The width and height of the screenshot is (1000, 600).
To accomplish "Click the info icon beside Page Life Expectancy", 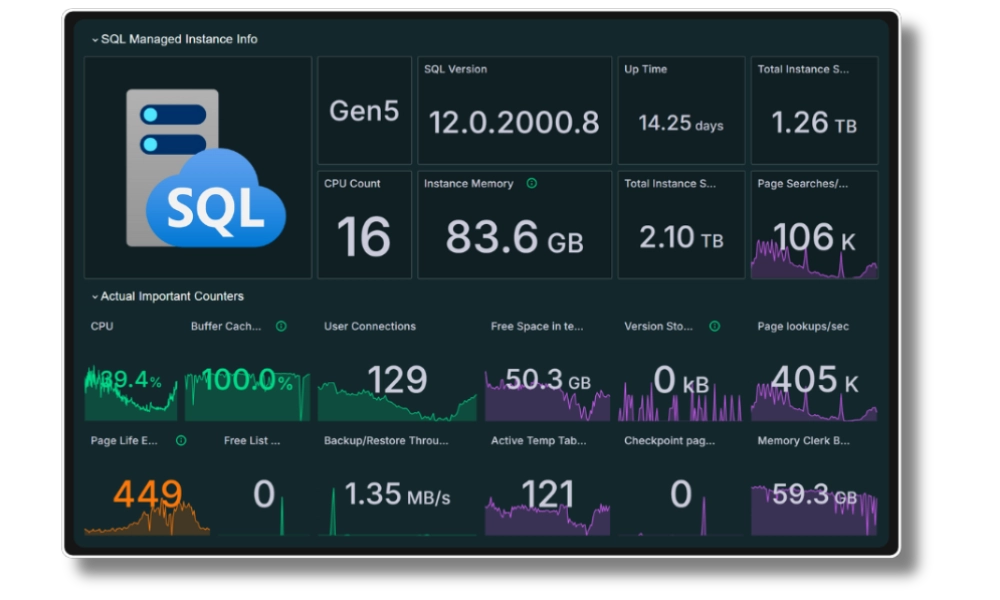I will click(181, 440).
